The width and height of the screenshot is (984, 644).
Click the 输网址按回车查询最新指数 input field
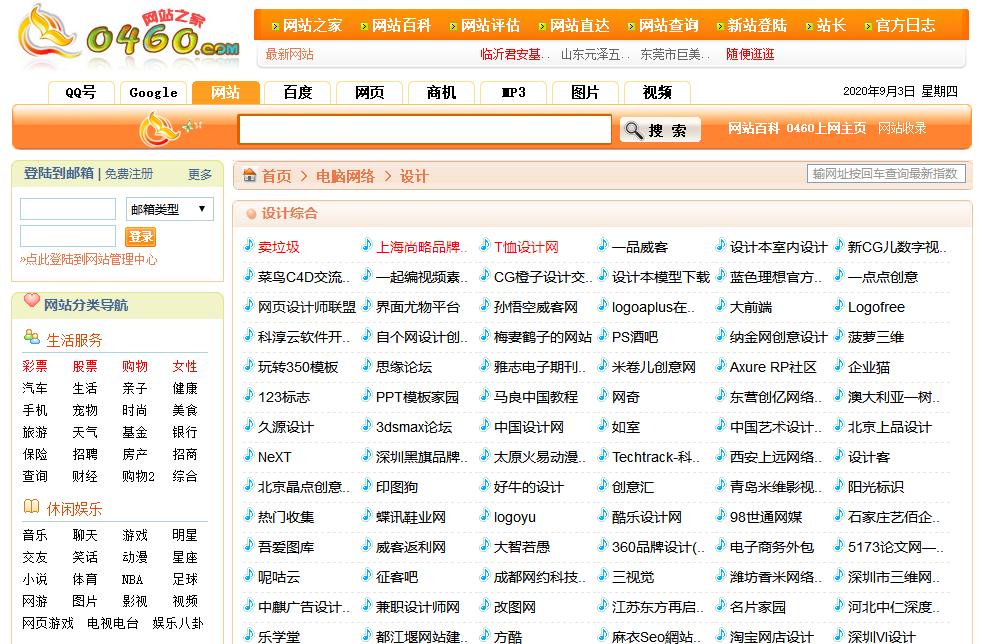(886, 173)
